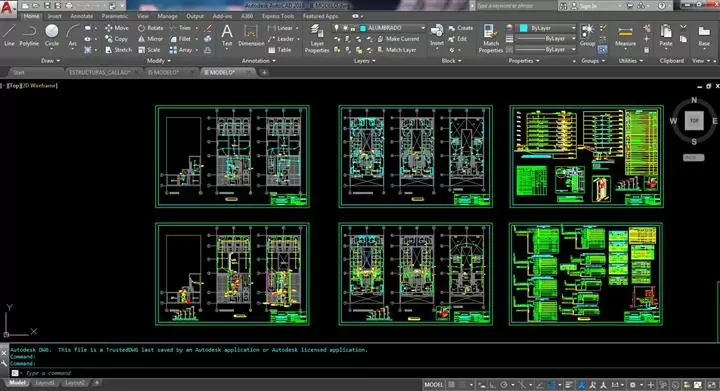
Task: Toggle grid display in status bar
Action: click(x=451, y=385)
